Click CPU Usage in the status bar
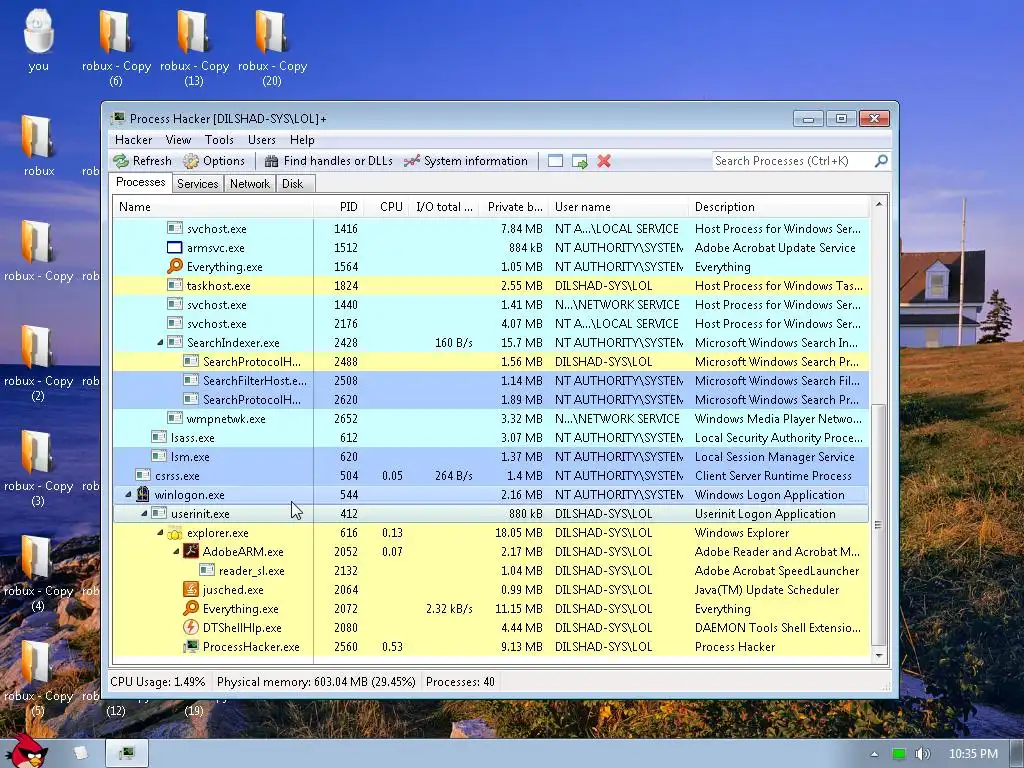Image resolution: width=1024 pixels, height=768 pixels. [x=157, y=682]
